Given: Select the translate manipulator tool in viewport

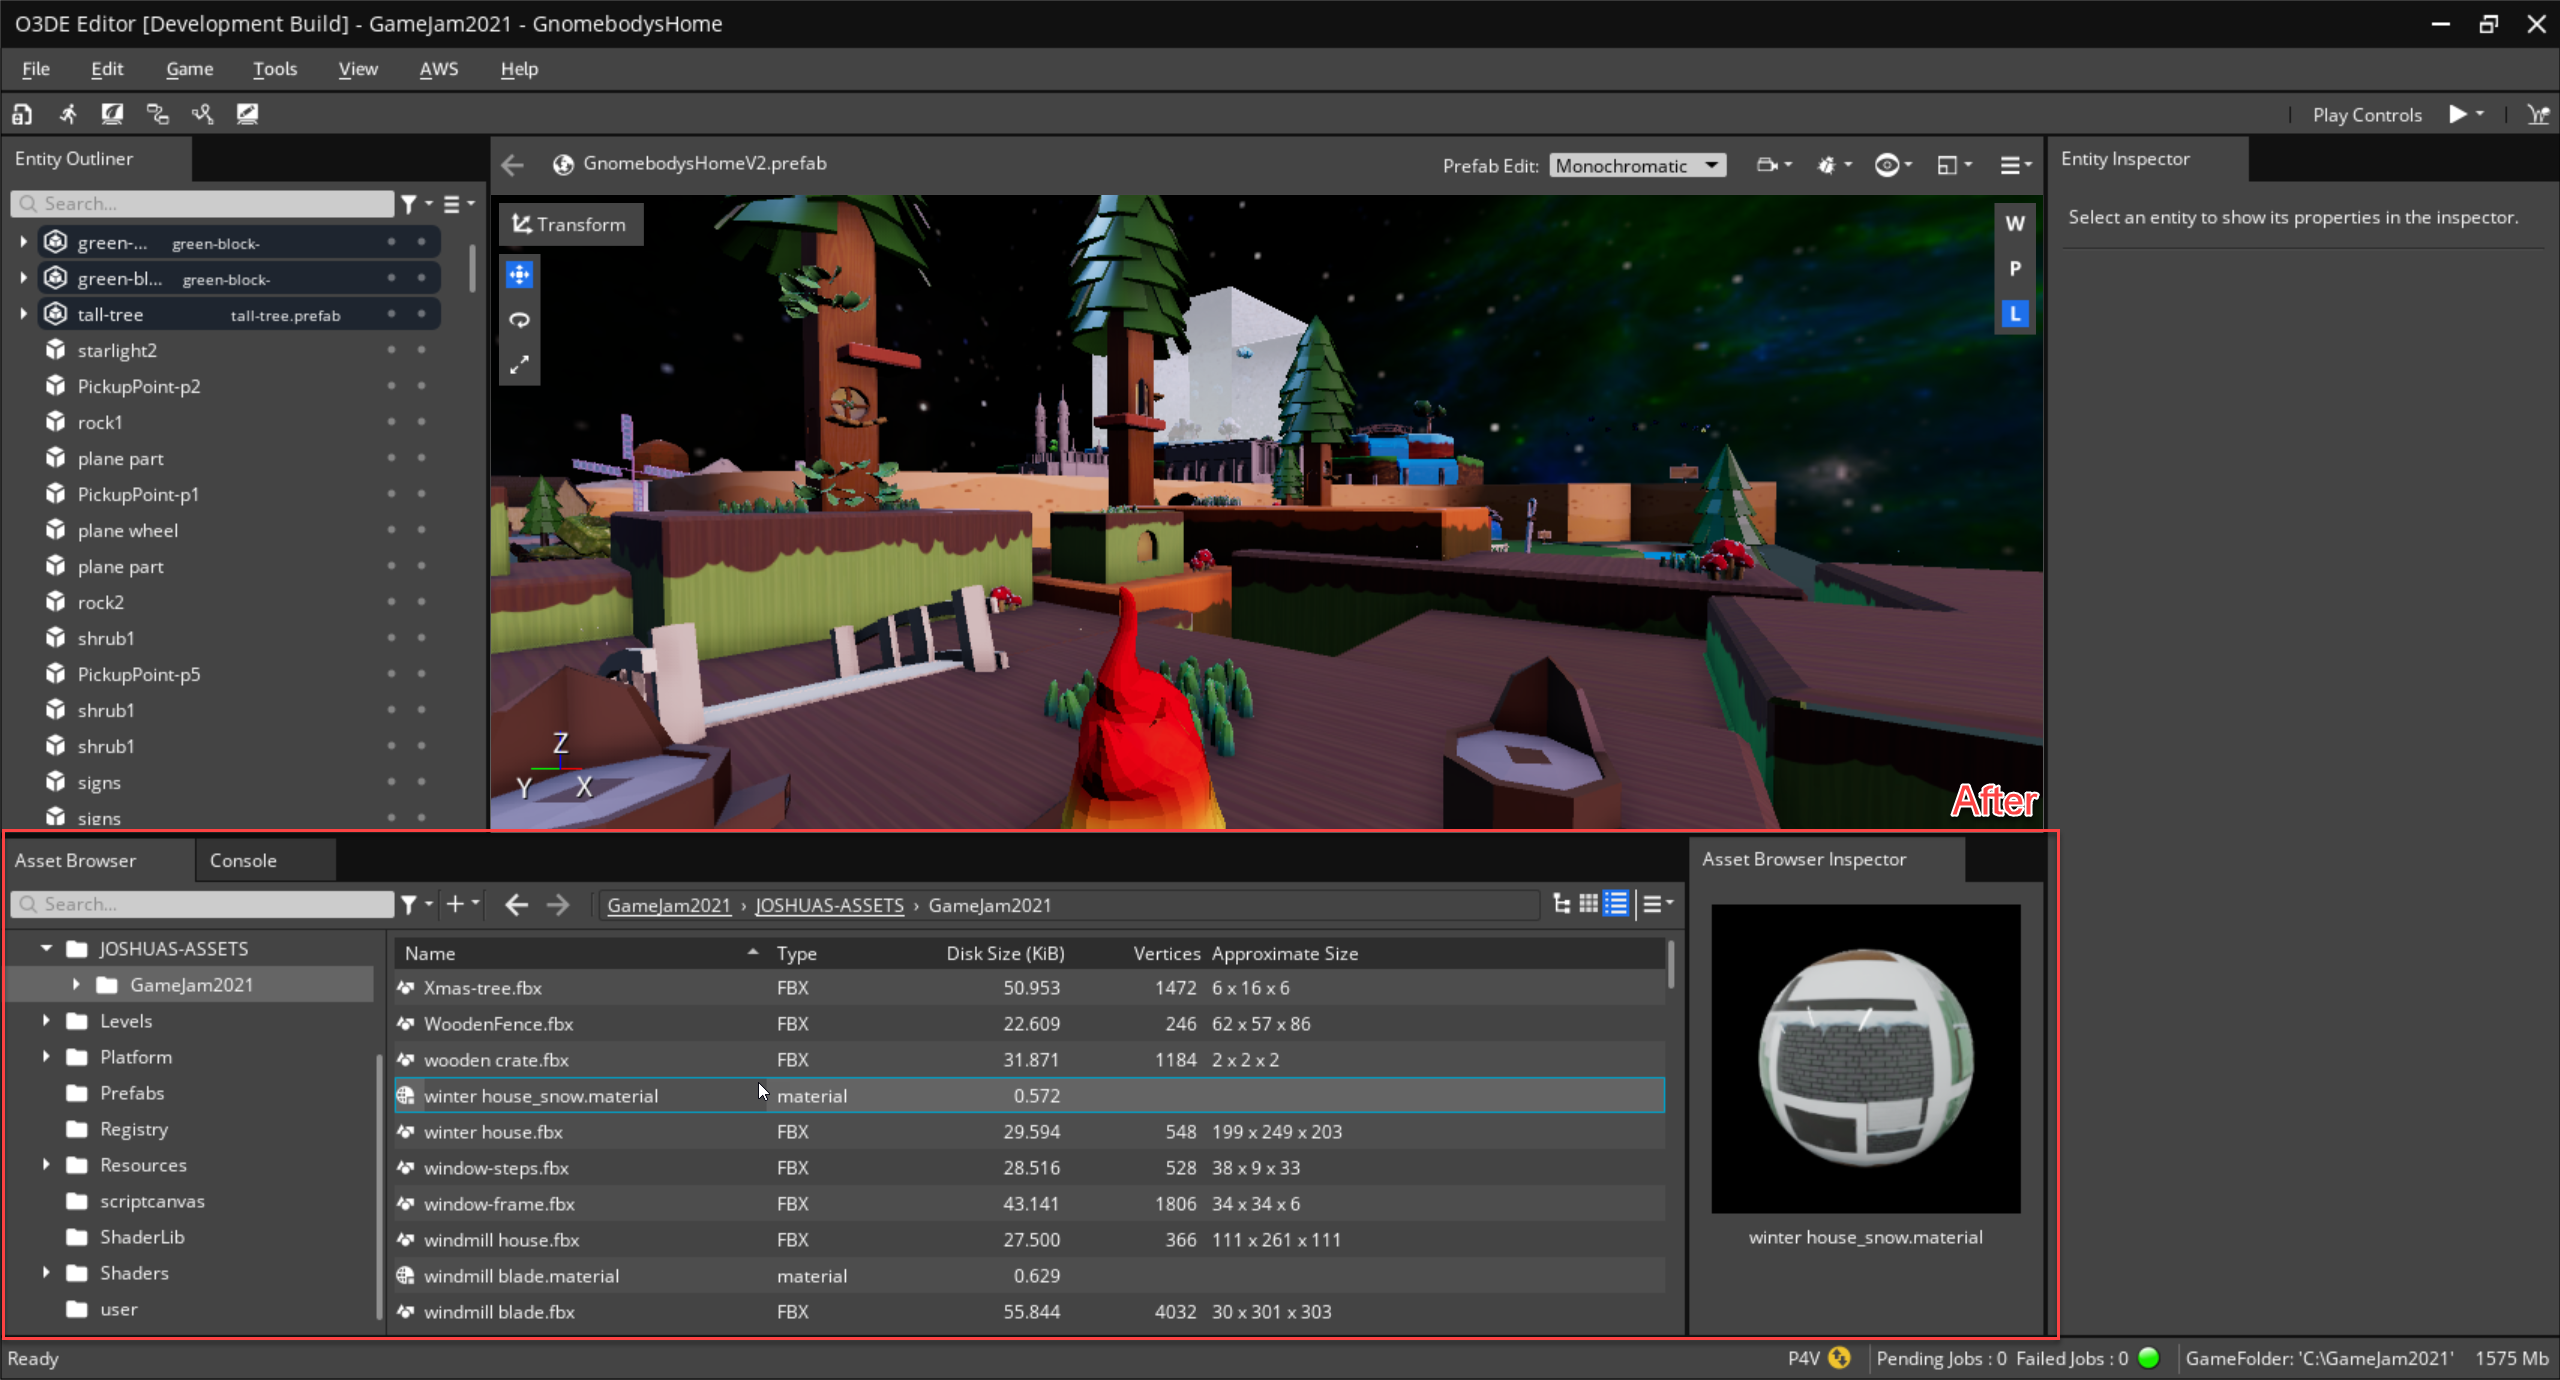Looking at the screenshot, I should tap(519, 275).
